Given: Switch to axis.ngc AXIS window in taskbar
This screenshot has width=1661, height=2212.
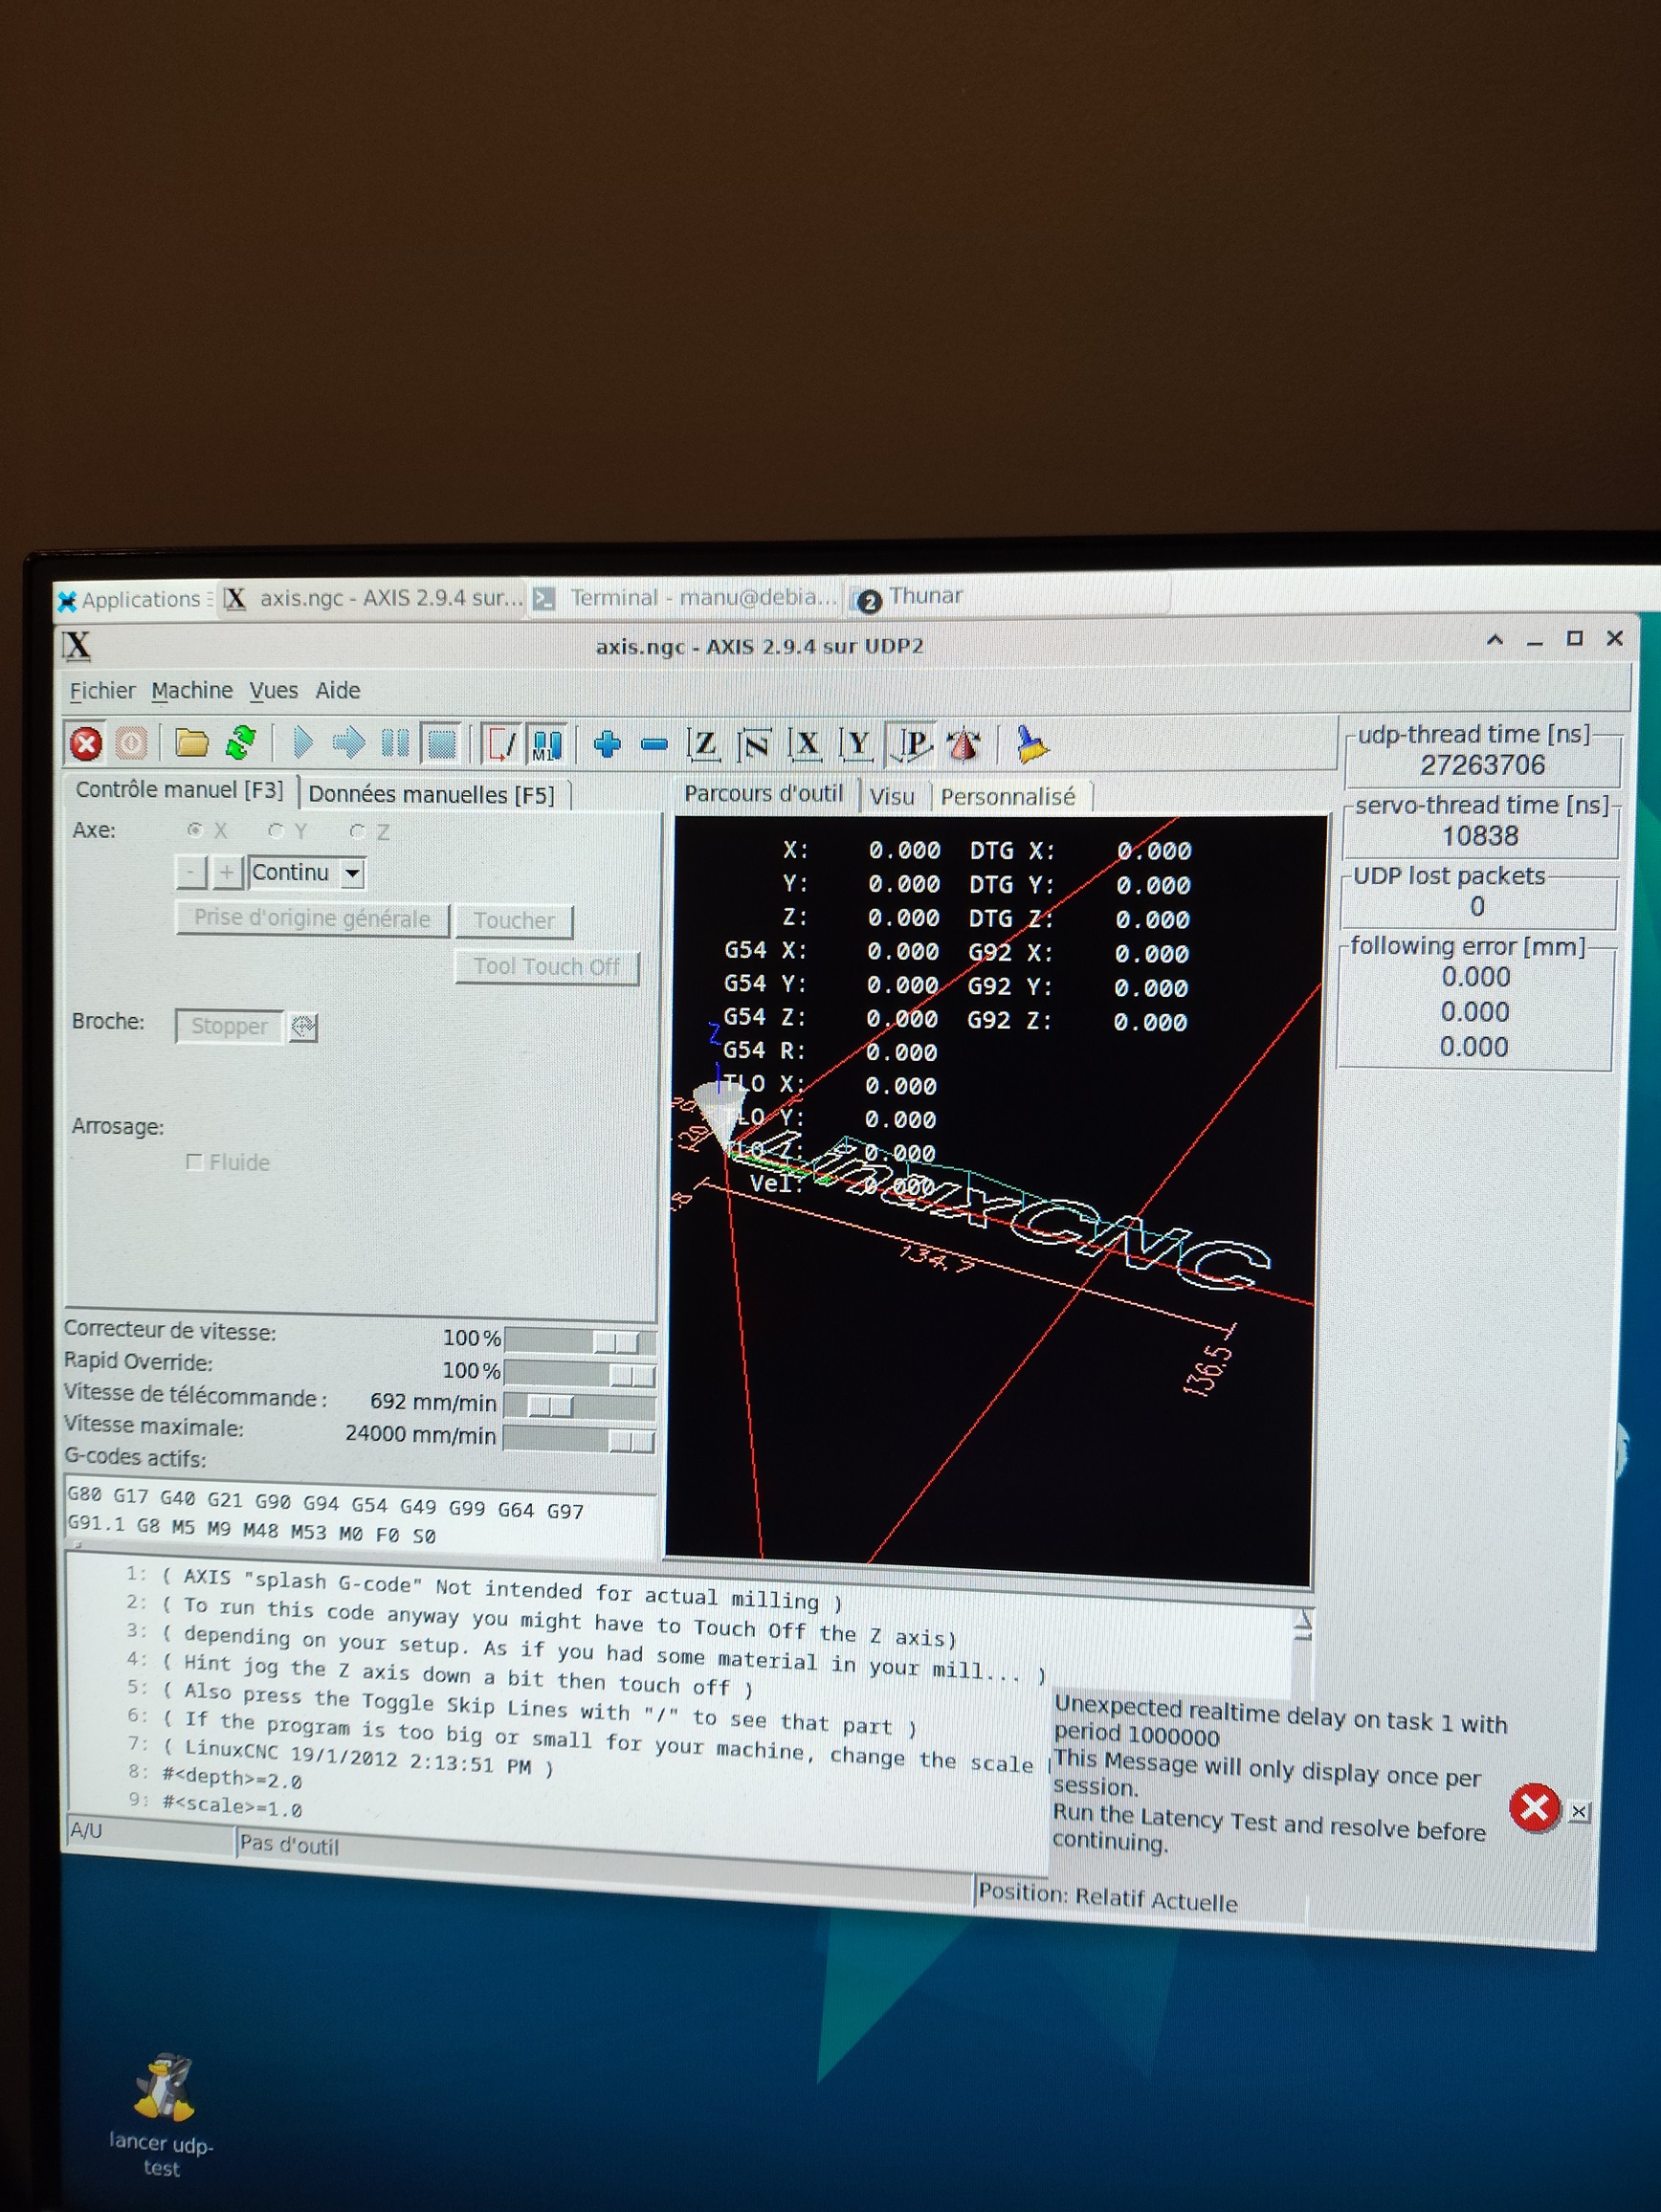Looking at the screenshot, I should [x=373, y=598].
